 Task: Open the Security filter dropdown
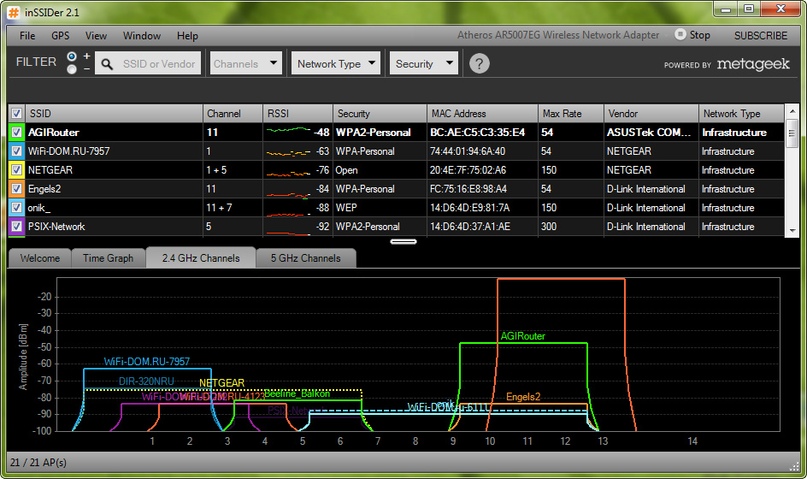coord(423,64)
